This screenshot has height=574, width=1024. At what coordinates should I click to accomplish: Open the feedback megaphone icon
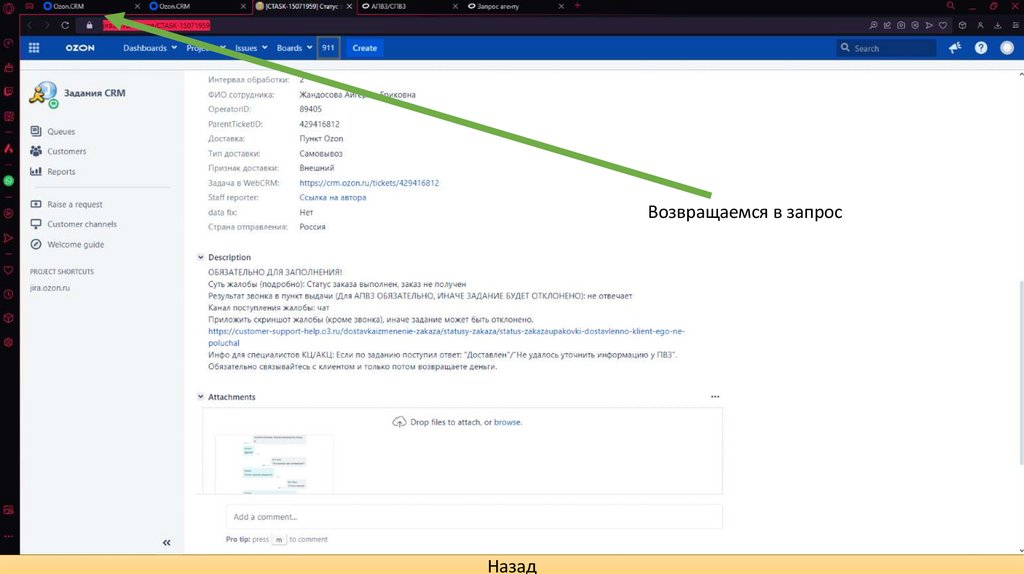955,48
